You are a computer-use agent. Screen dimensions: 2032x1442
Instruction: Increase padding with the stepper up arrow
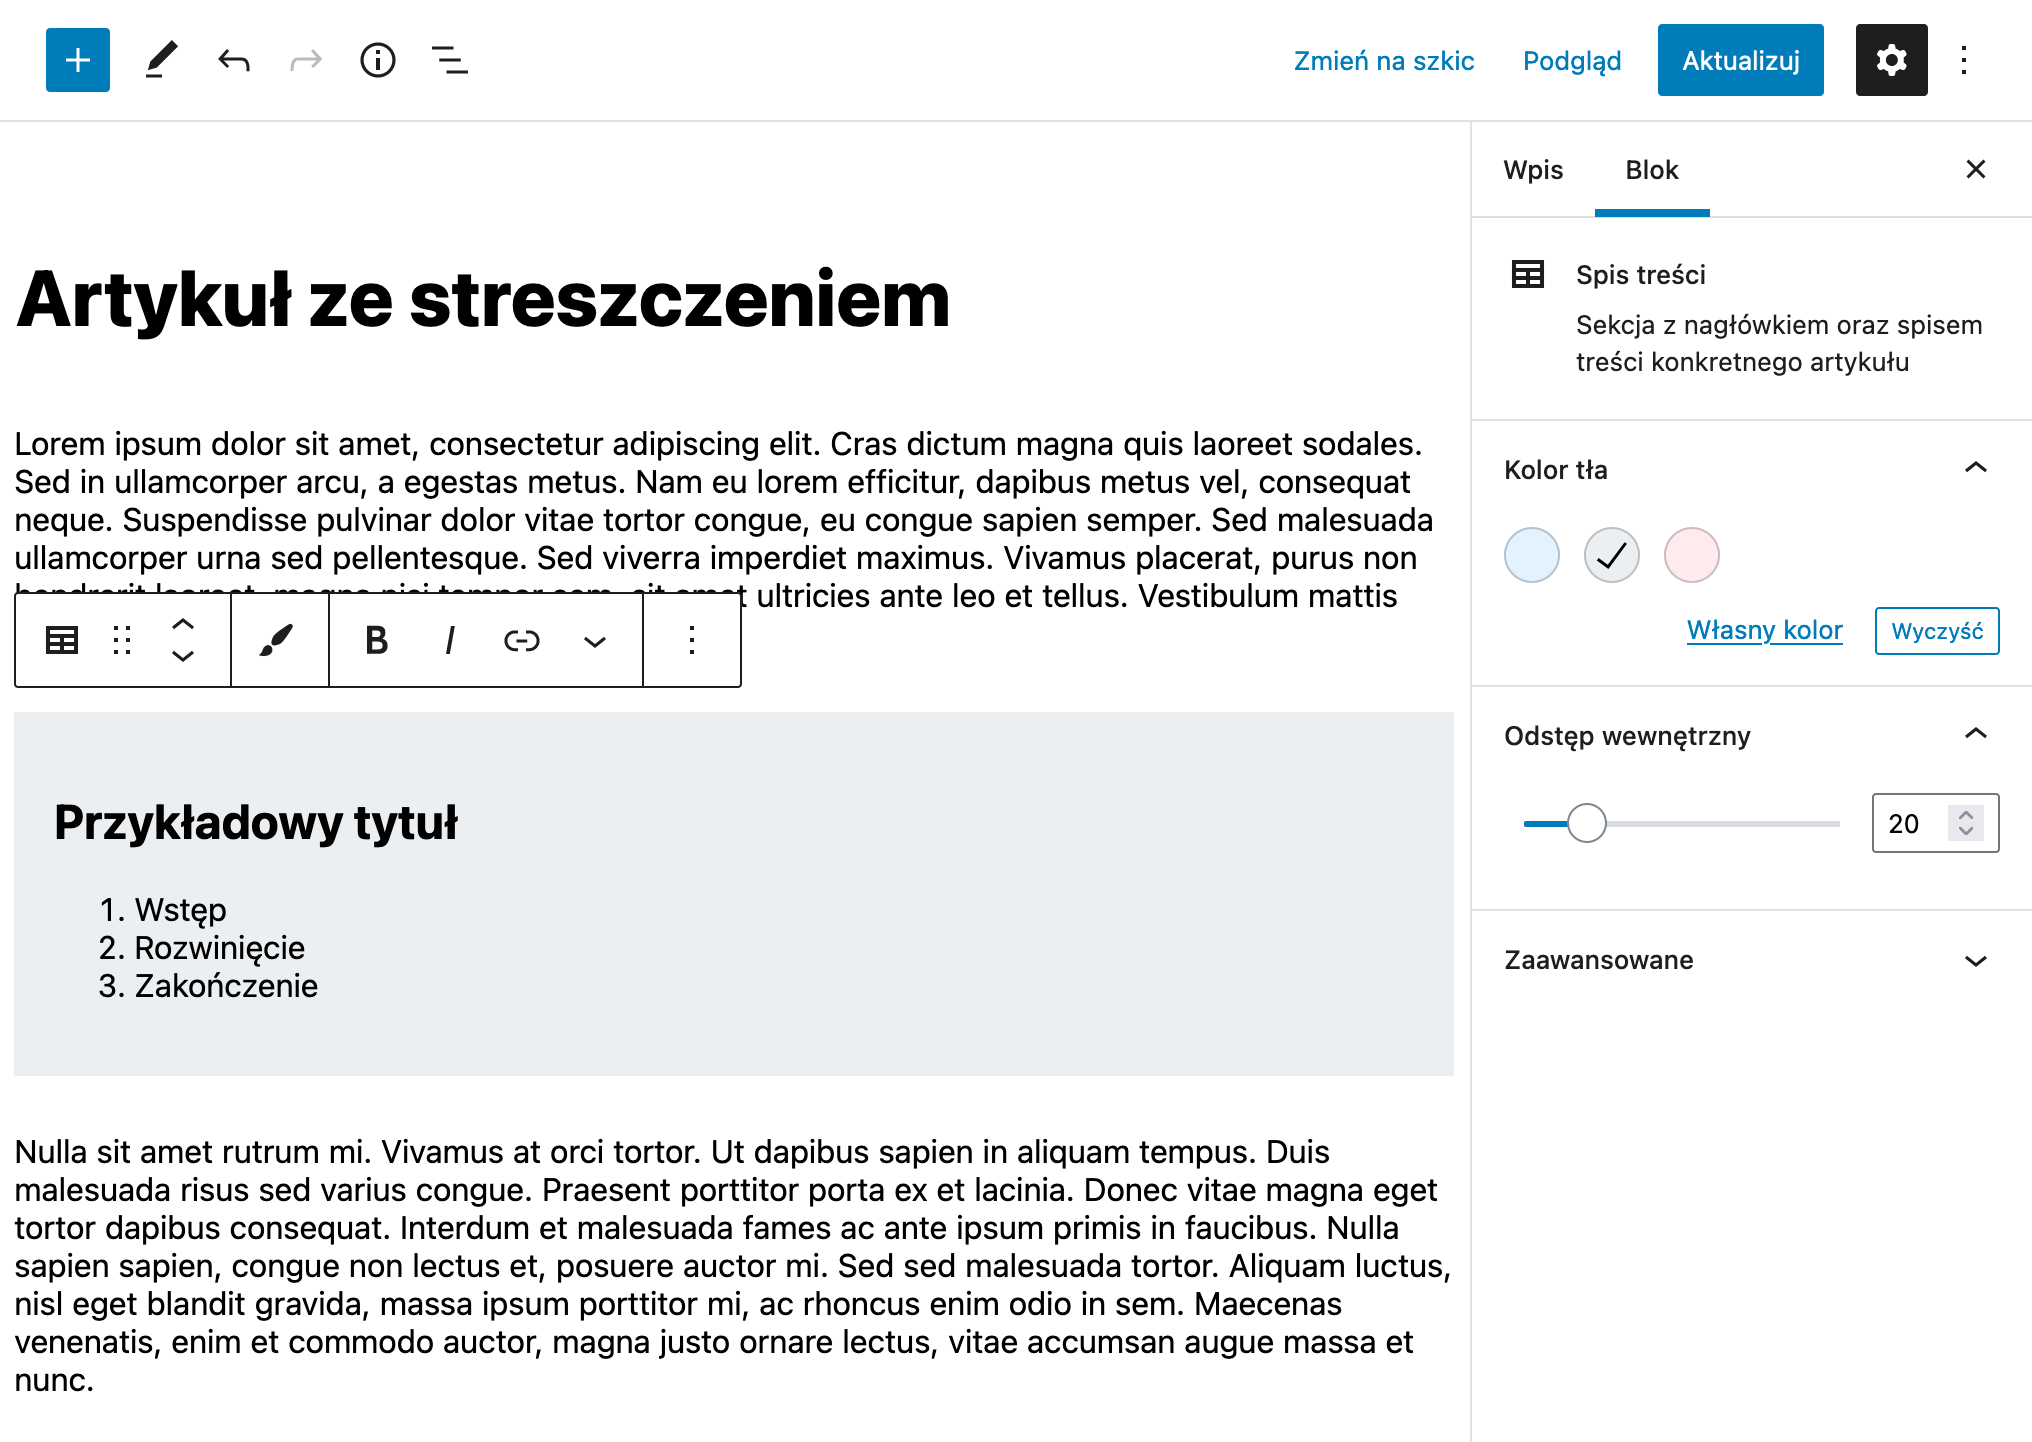(1967, 814)
